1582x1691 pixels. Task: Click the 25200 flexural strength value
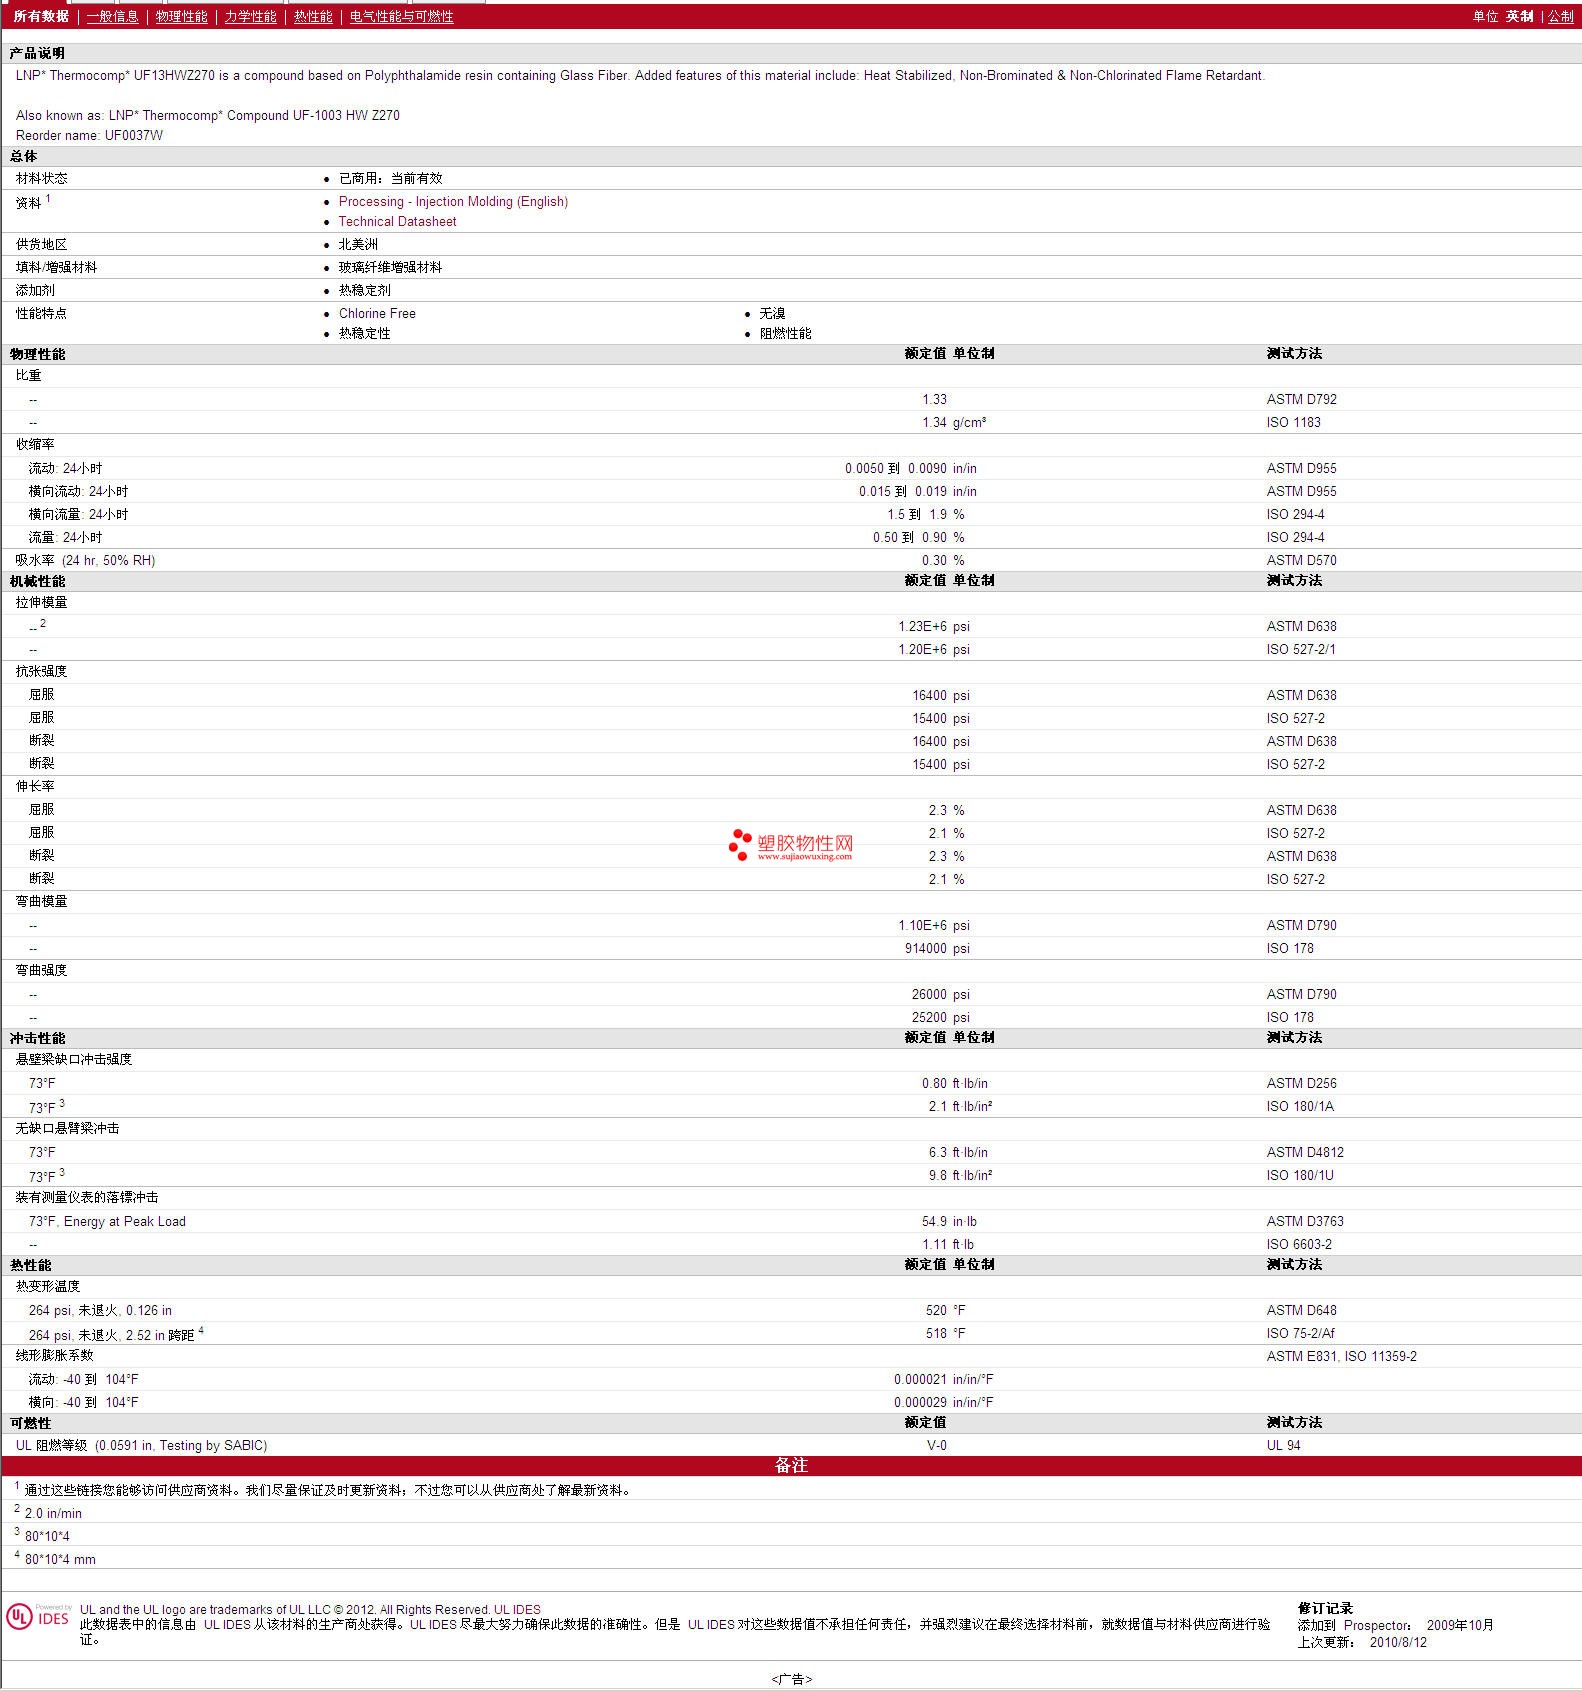[x=929, y=1017]
